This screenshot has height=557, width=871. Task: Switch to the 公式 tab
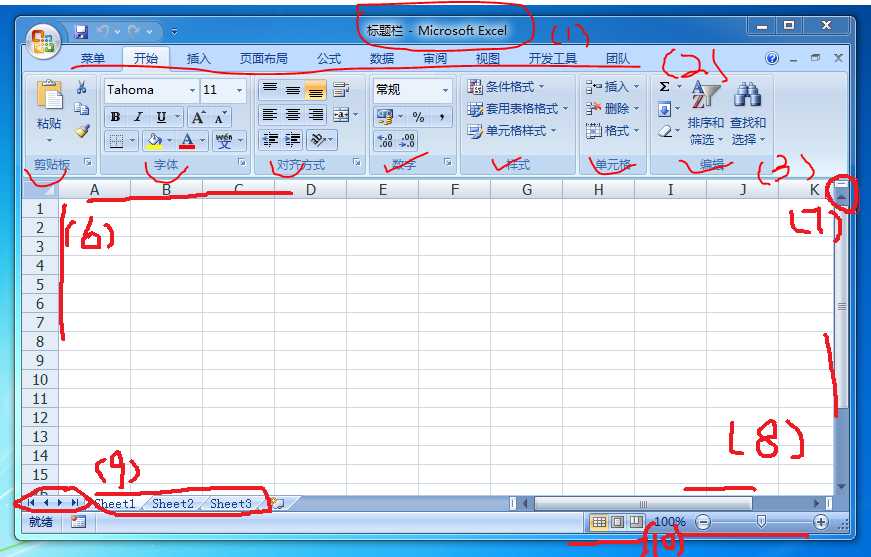329,58
